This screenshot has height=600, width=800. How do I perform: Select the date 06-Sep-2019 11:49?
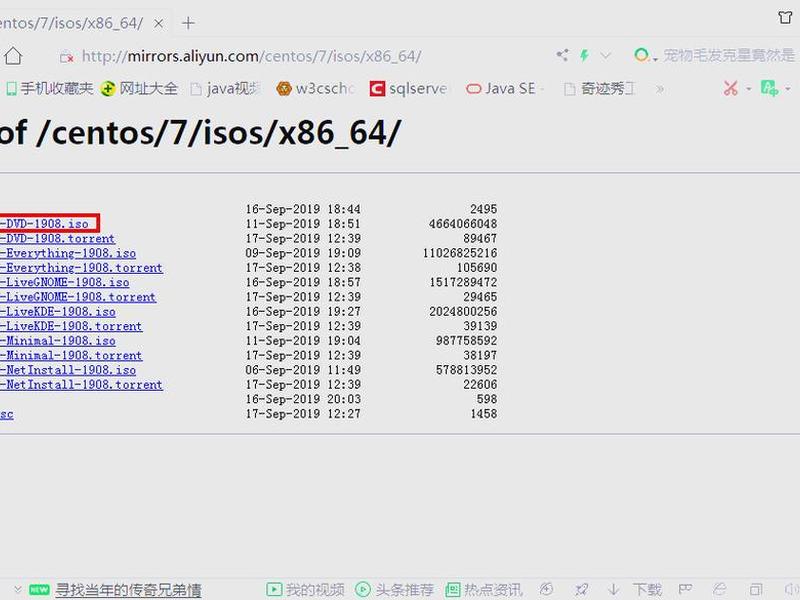(x=303, y=370)
